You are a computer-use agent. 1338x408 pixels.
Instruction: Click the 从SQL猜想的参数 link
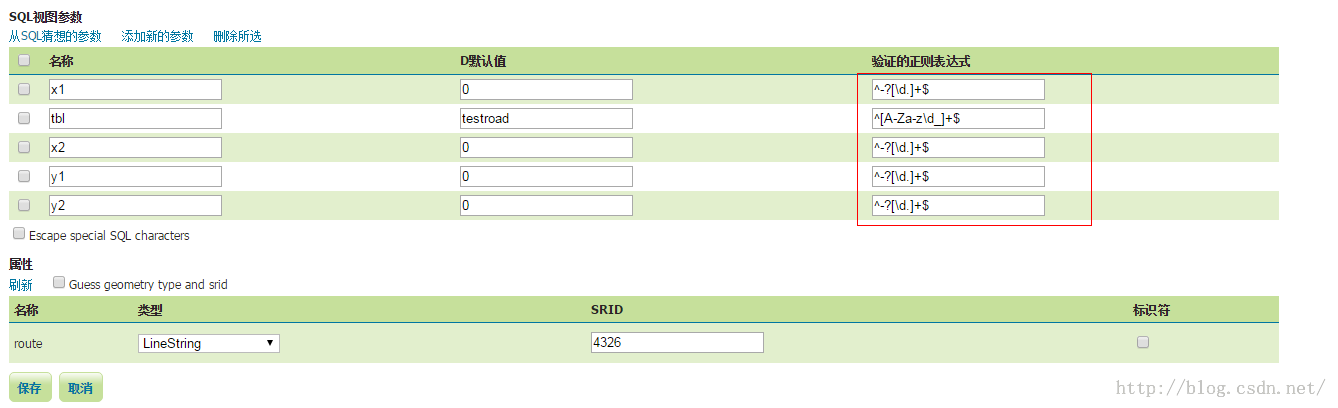[55, 36]
